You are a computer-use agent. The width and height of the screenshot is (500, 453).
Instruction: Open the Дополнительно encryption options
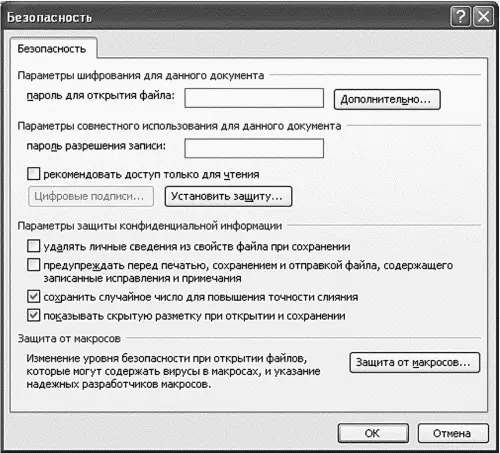point(387,99)
